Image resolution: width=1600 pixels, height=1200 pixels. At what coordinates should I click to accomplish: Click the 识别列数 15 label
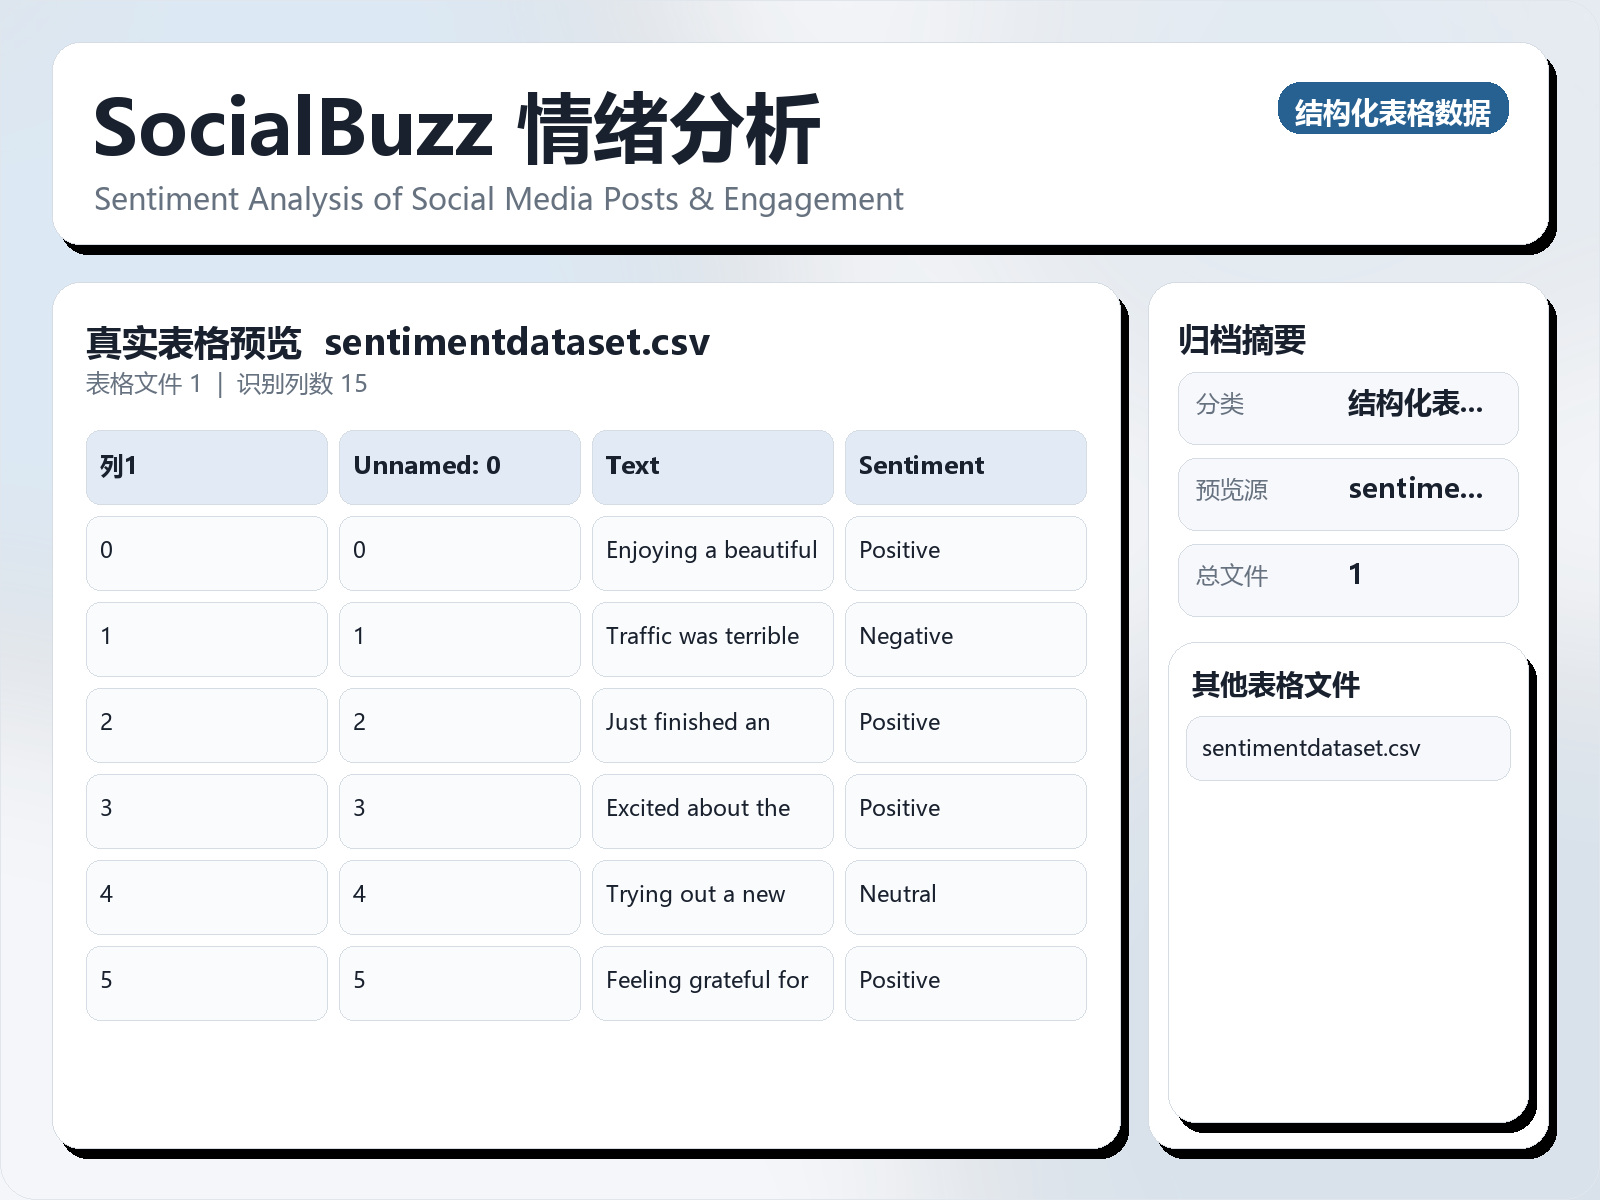[302, 383]
